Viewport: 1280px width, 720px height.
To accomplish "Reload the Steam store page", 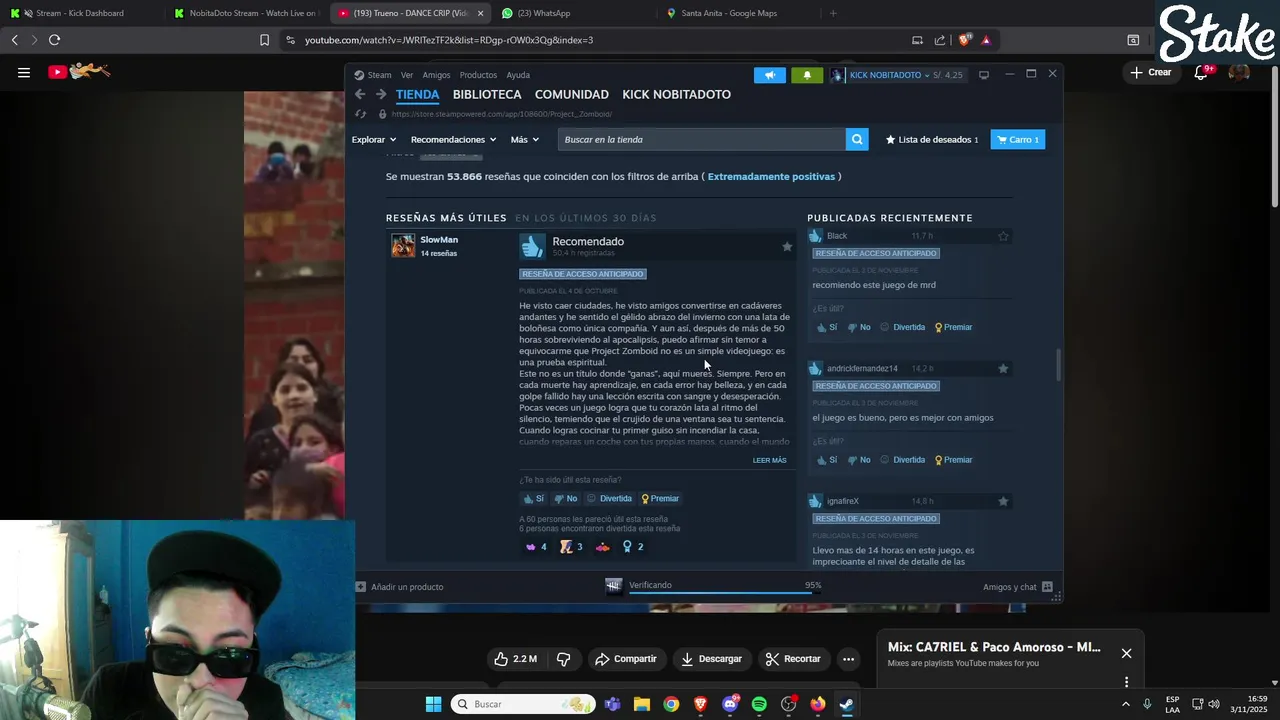I will pos(361,114).
